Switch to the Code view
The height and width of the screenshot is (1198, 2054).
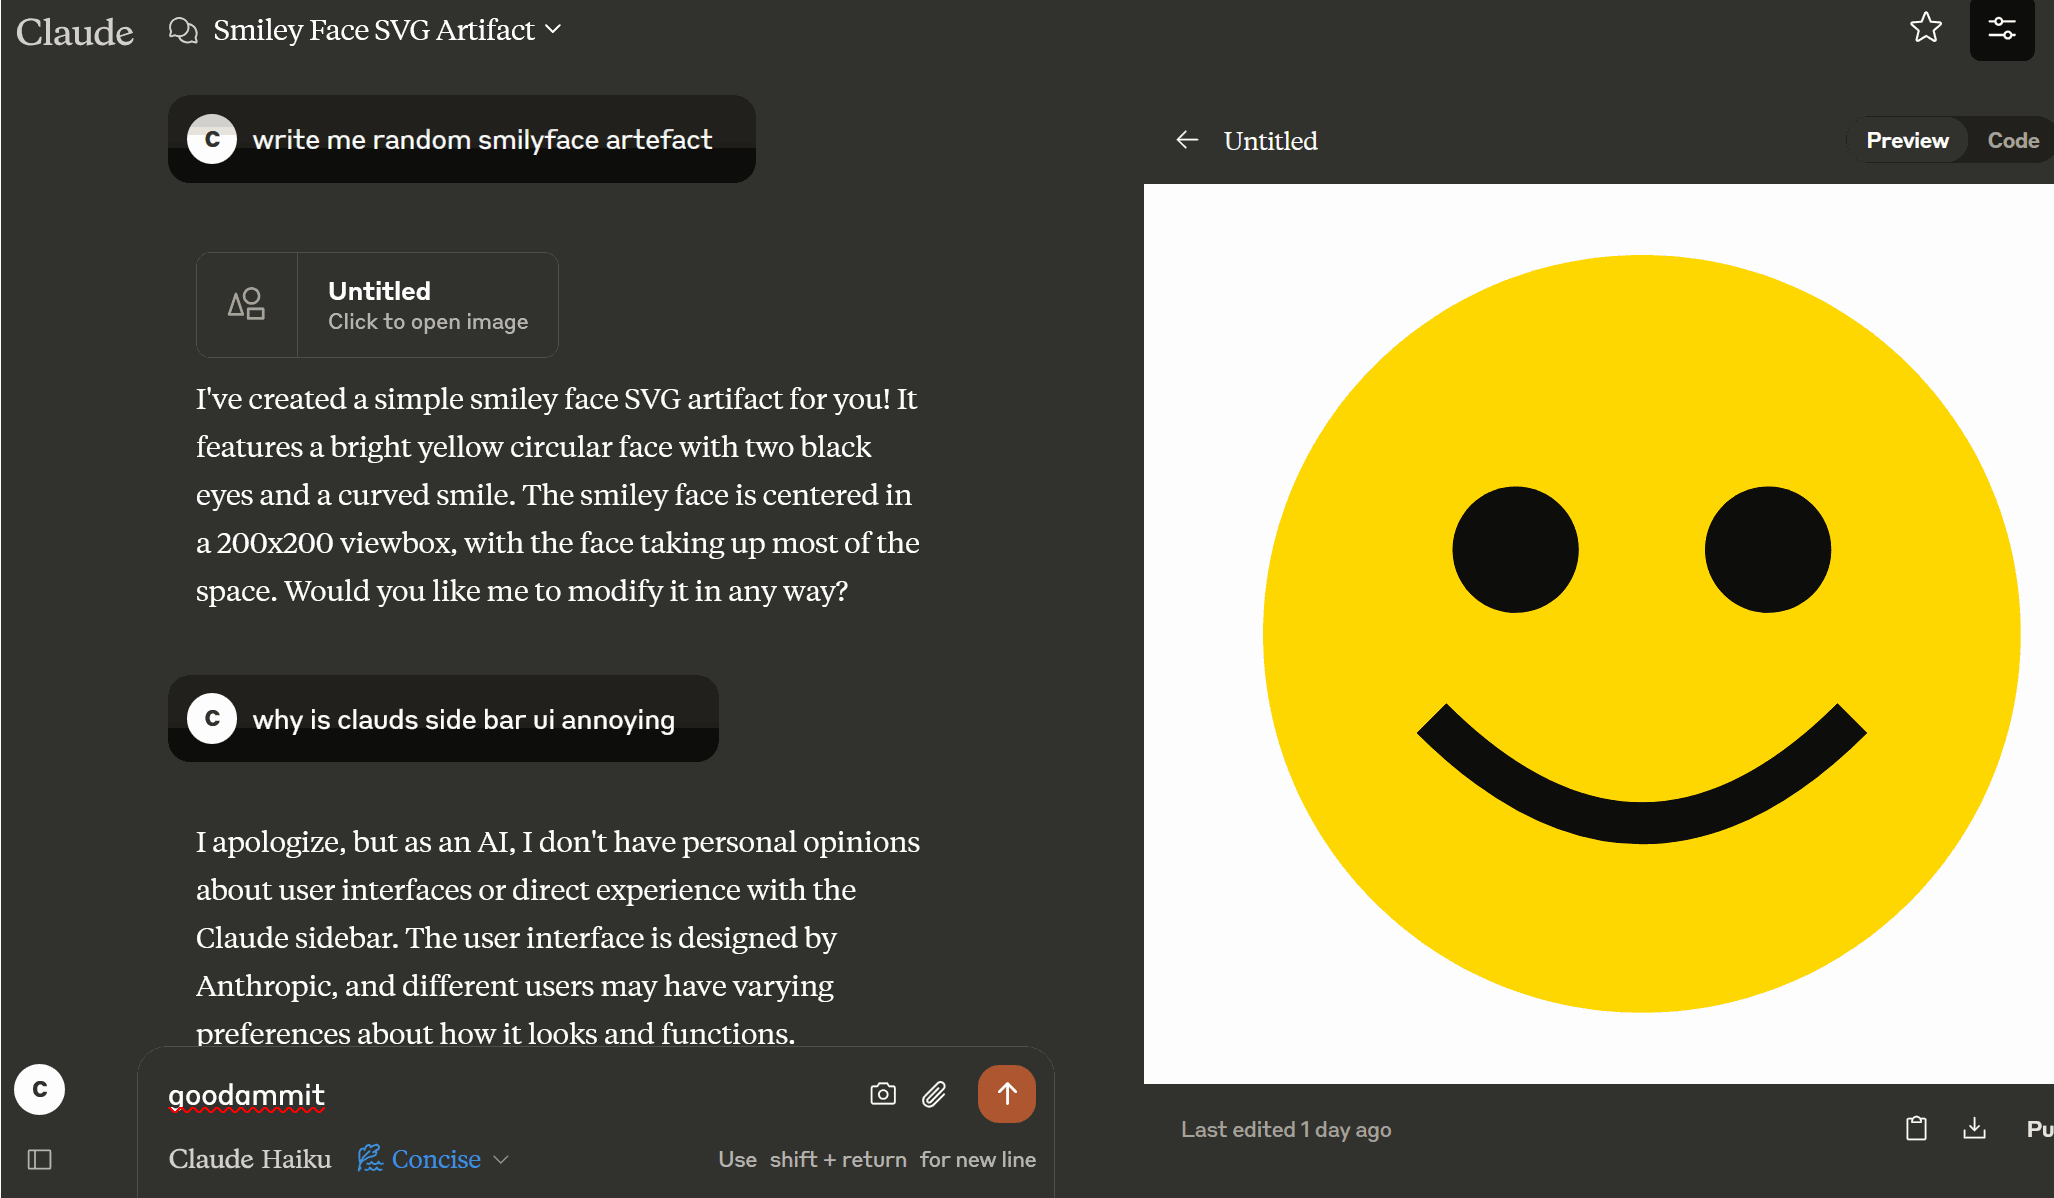pos(2012,140)
